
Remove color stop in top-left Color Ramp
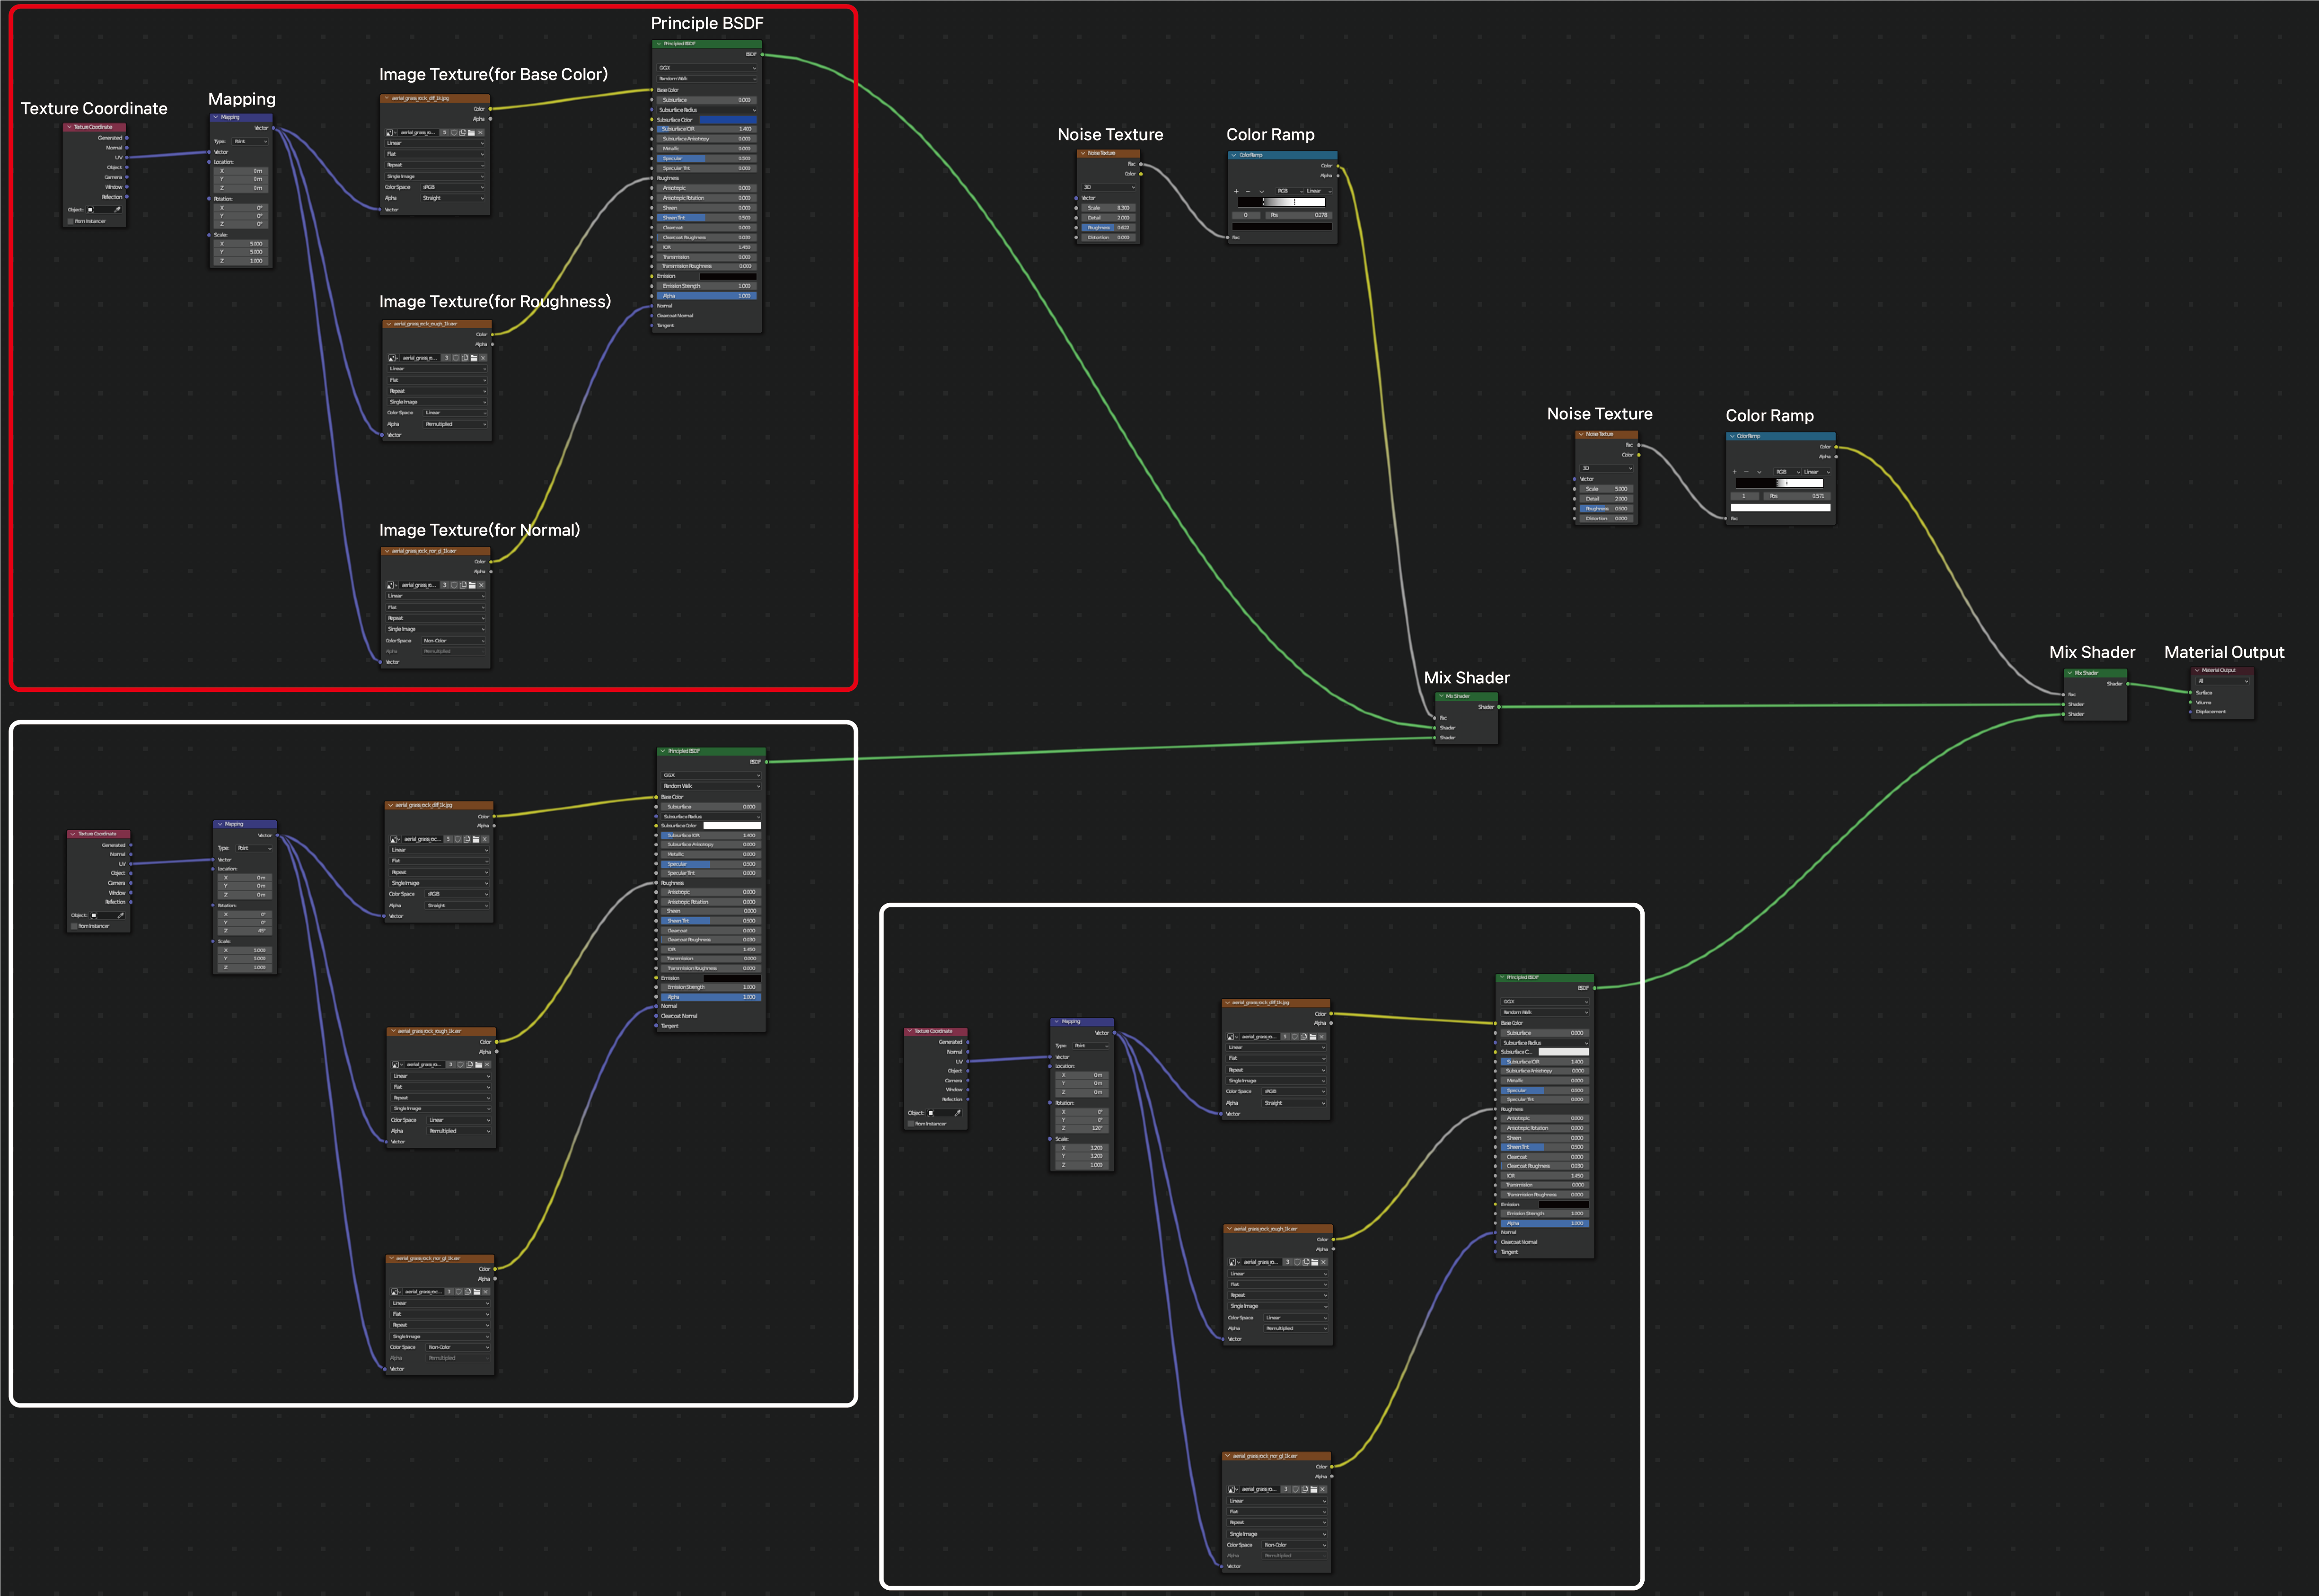1248,191
